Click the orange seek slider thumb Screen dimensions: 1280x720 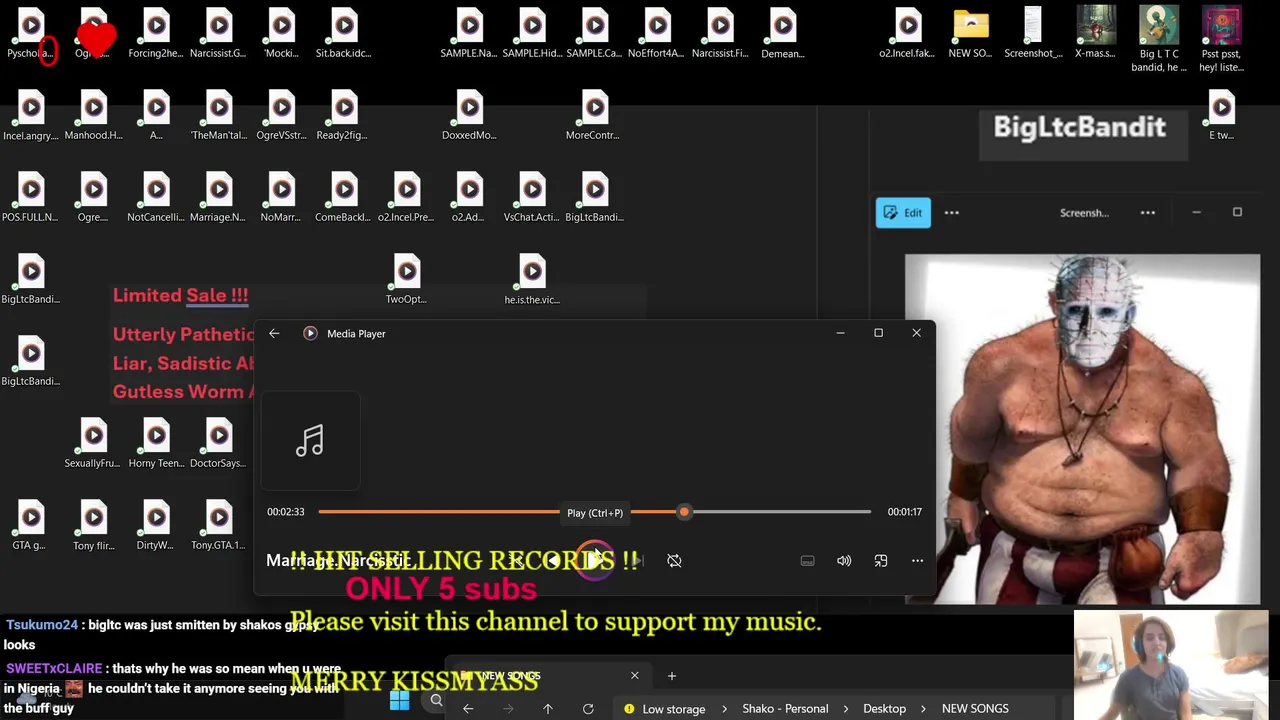pyautogui.click(x=684, y=512)
